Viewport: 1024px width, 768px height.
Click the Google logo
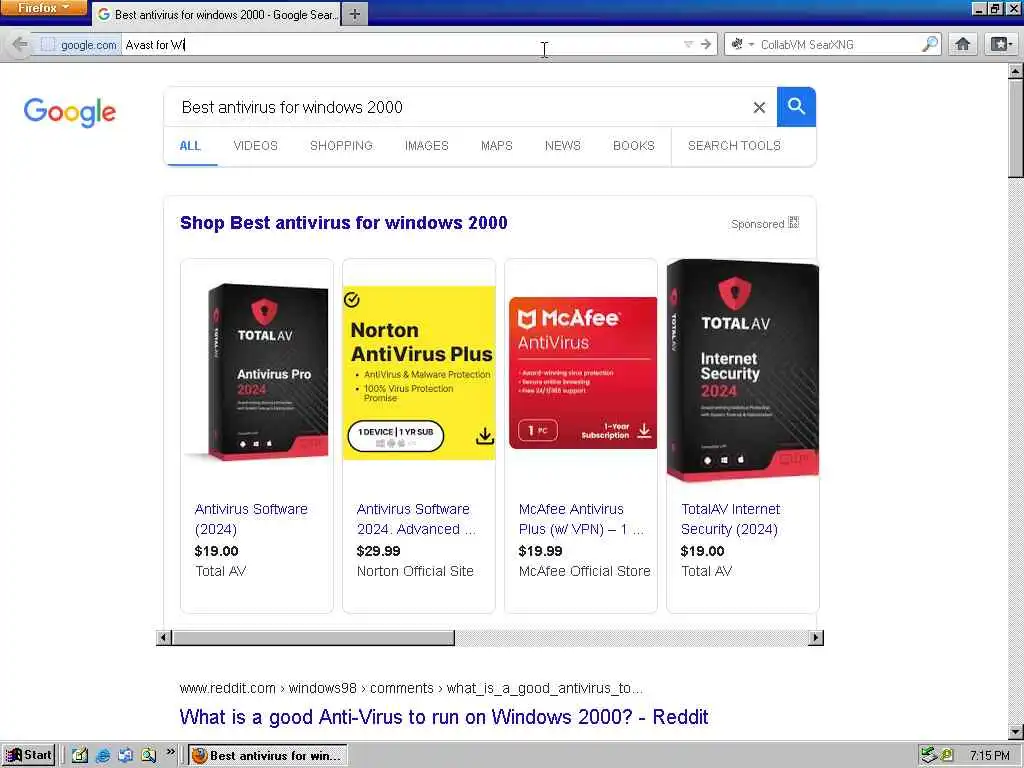(70, 112)
